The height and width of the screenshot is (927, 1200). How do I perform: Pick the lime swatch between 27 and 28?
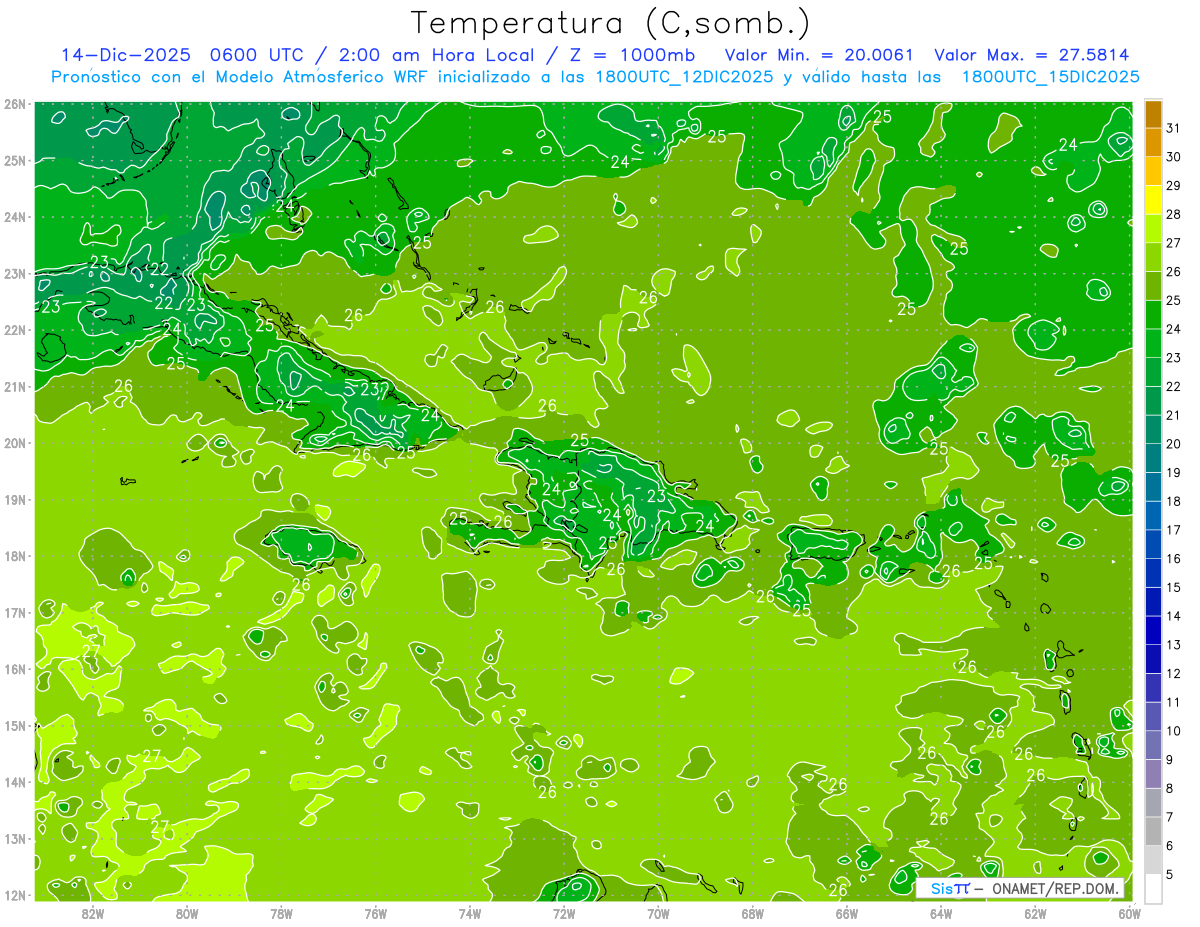[x=1153, y=228]
